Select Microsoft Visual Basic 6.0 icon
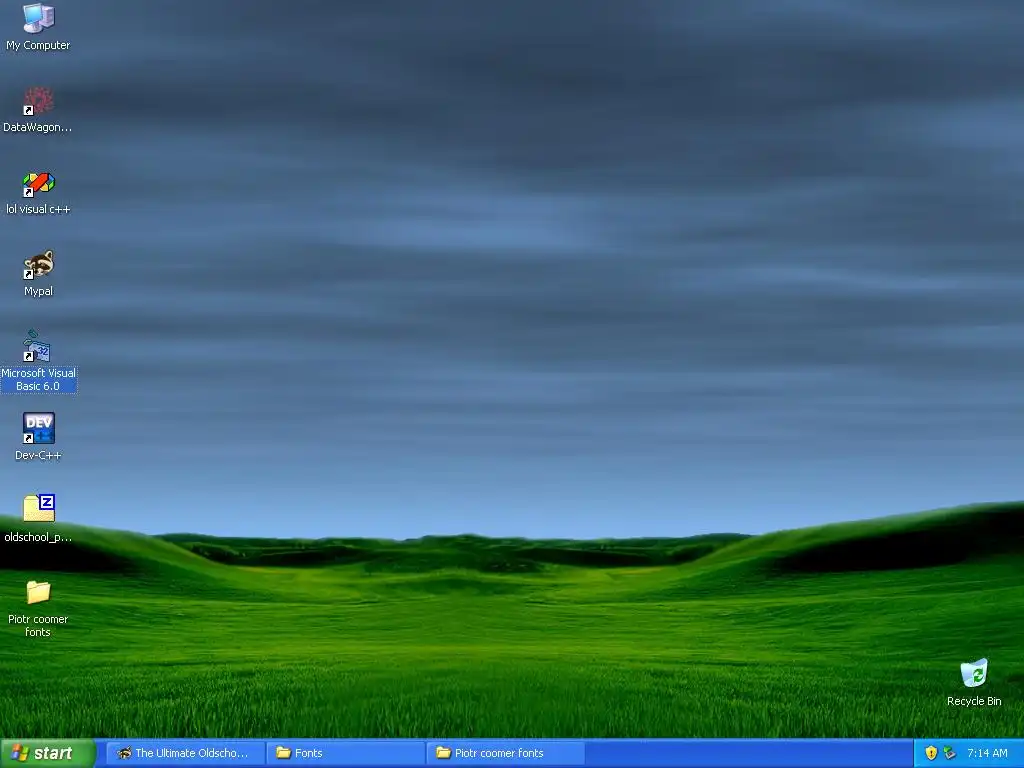Image resolution: width=1024 pixels, height=768 pixels. (x=39, y=347)
